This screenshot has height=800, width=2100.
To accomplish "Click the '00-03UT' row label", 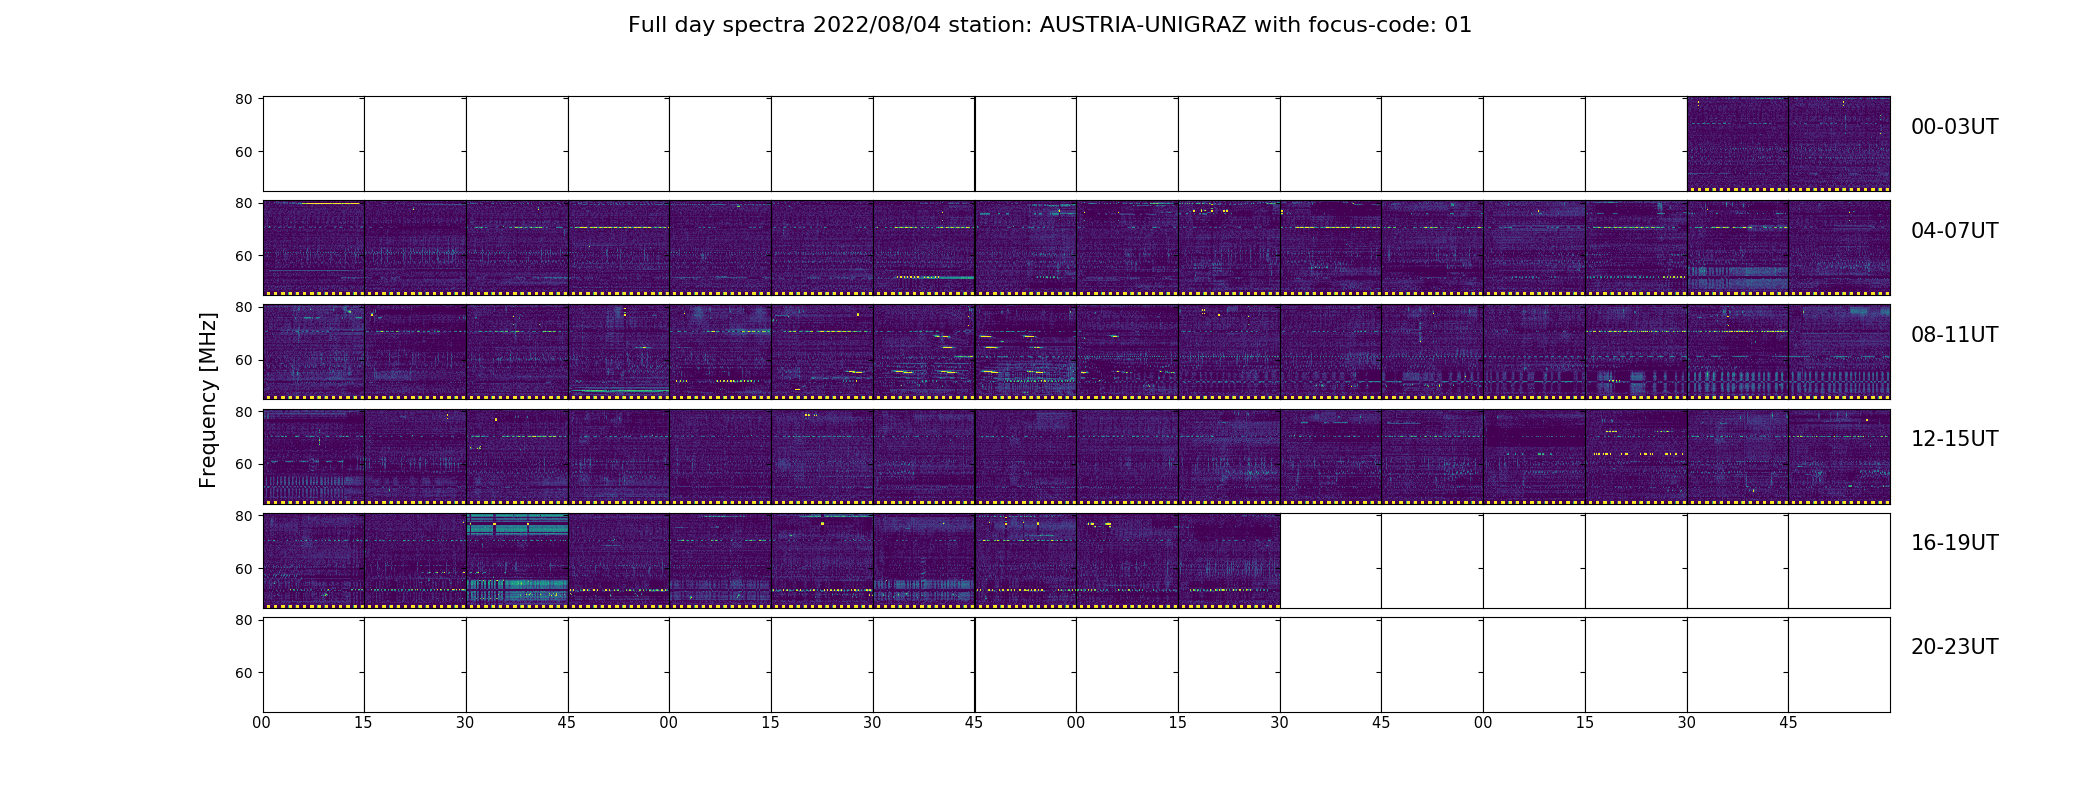I will click(x=1954, y=127).
